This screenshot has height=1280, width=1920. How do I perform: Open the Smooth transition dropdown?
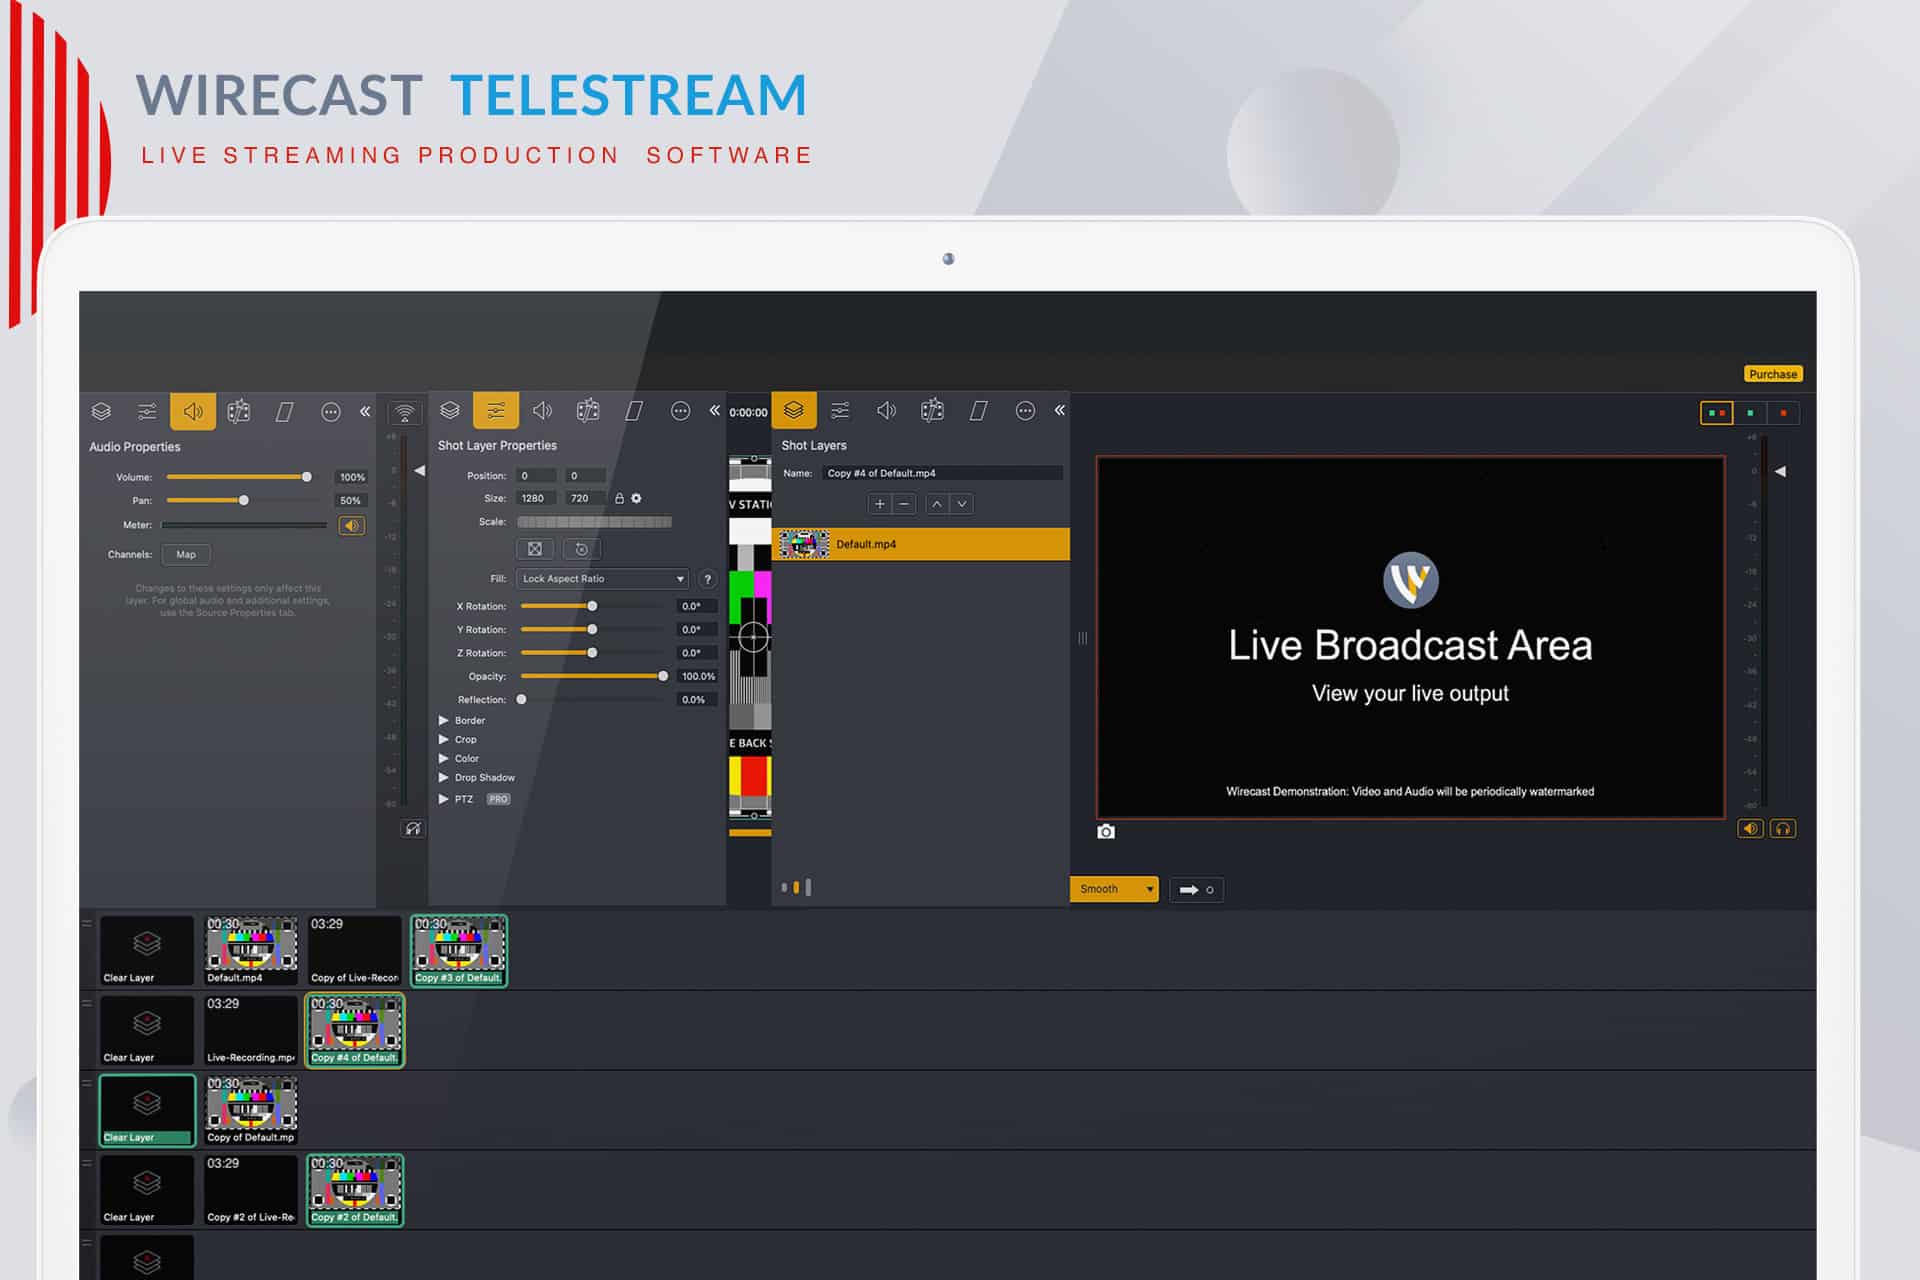1114,889
